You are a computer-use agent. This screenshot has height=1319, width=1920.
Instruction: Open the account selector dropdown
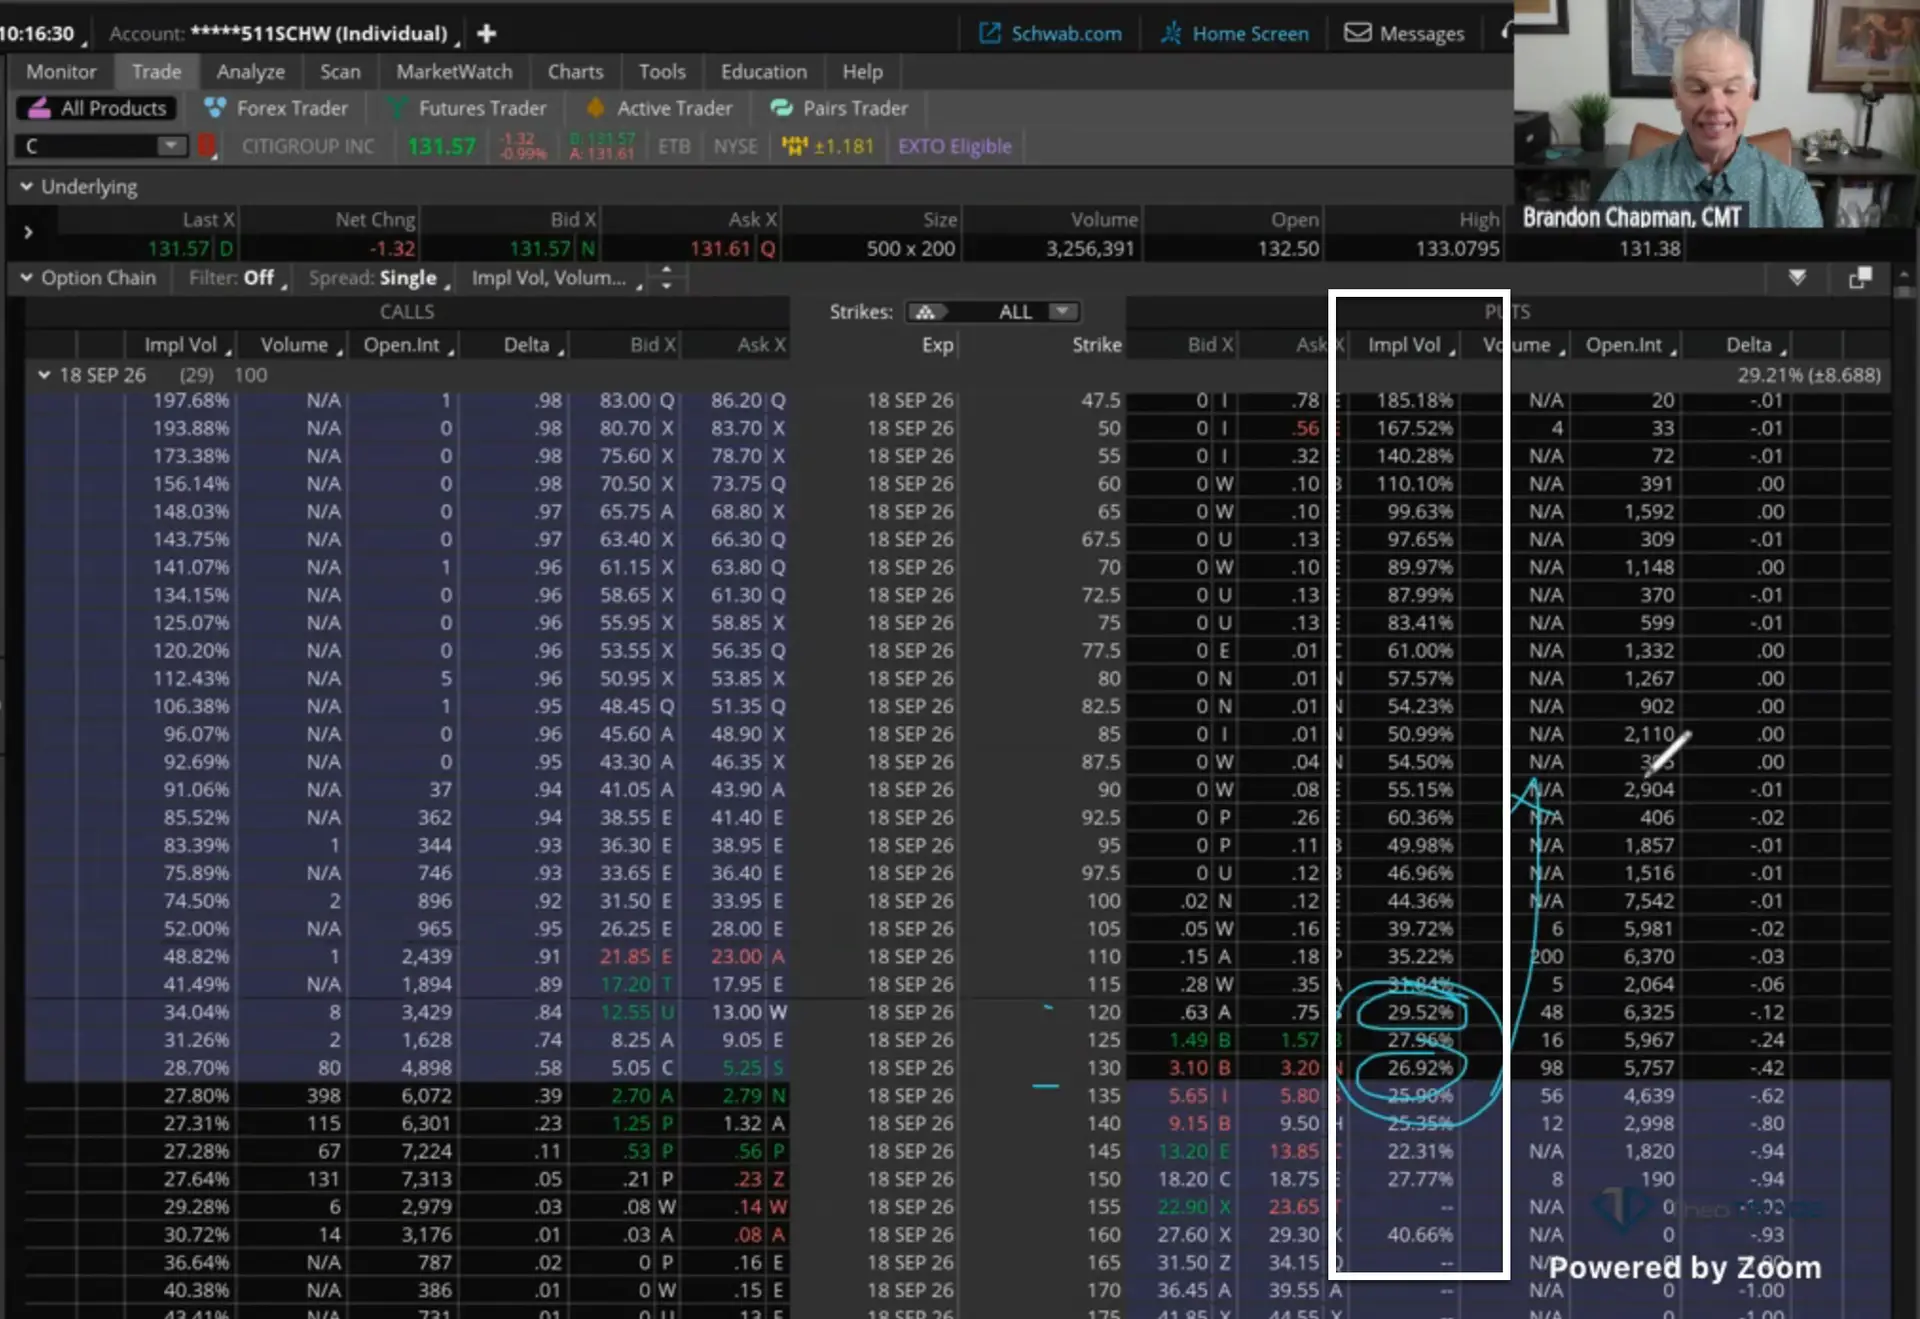(457, 41)
